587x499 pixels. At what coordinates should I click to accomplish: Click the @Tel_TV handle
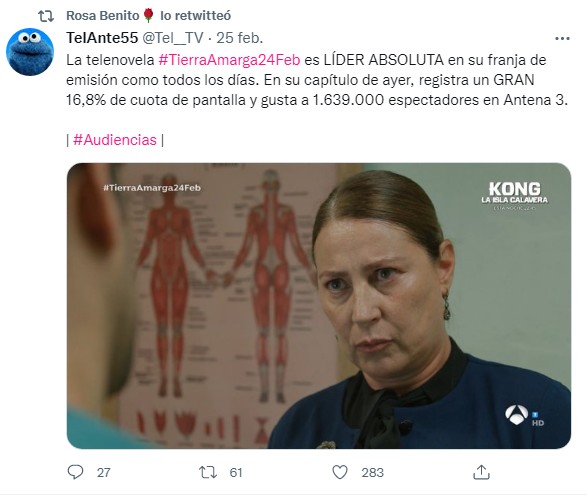click(x=173, y=38)
